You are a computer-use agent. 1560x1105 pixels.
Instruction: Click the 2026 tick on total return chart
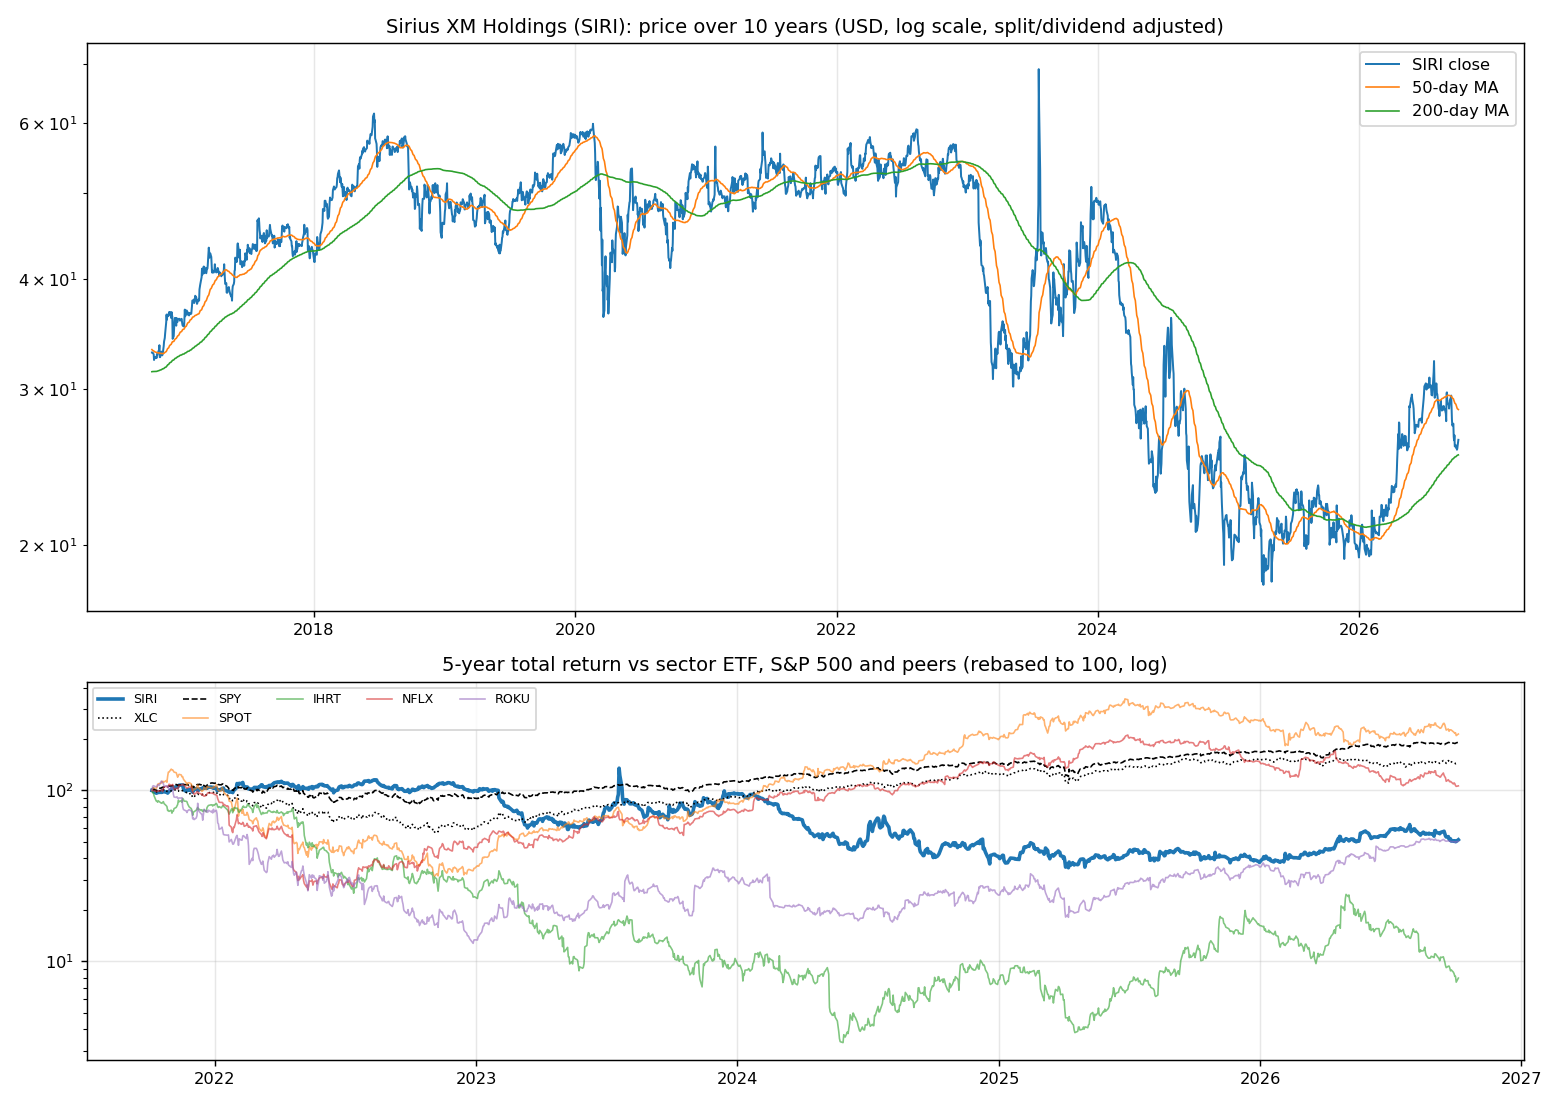(x=1260, y=1078)
